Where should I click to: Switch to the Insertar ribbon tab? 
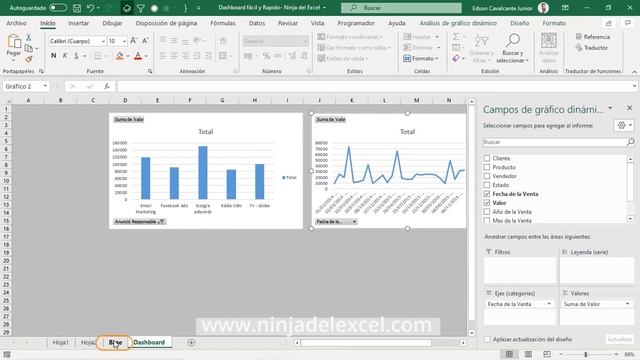(78, 23)
